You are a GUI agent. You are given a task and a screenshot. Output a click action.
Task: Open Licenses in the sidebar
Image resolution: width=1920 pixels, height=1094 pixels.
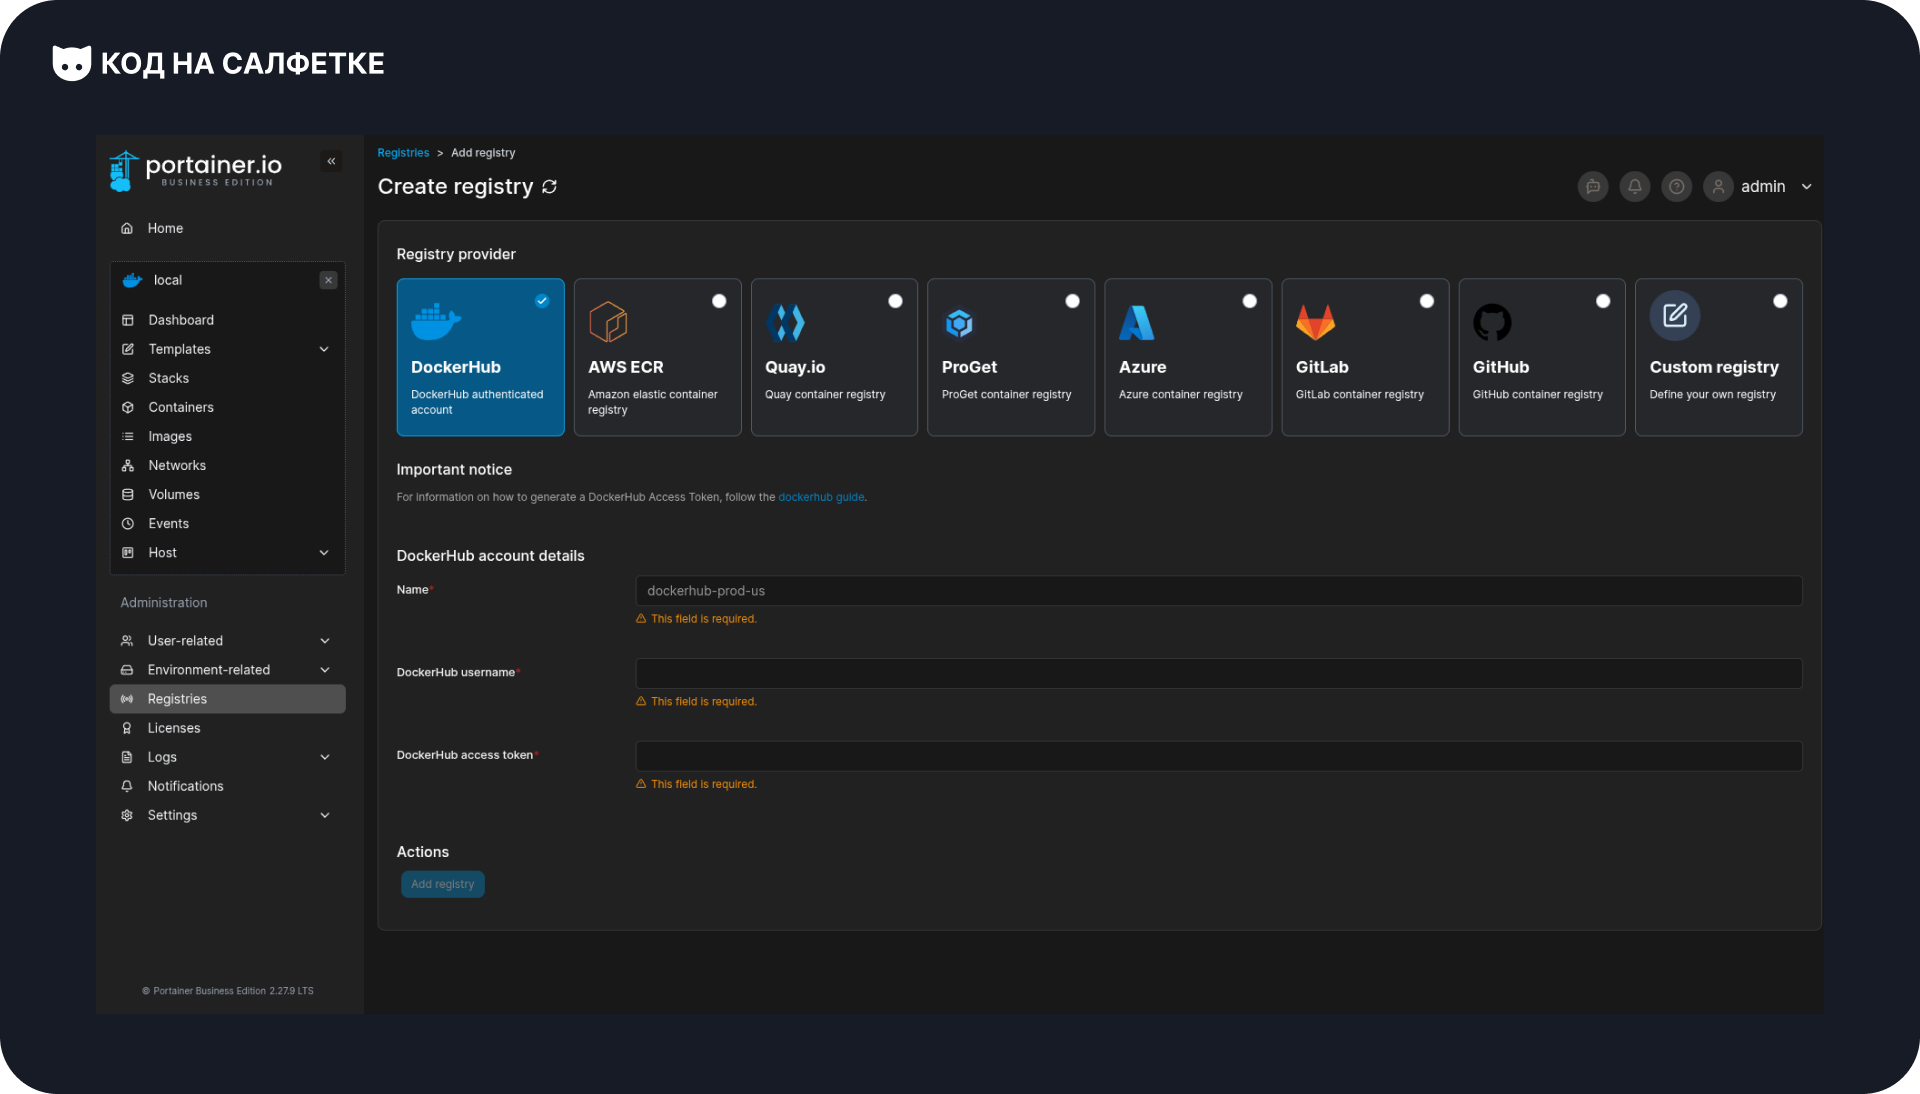coord(227,728)
